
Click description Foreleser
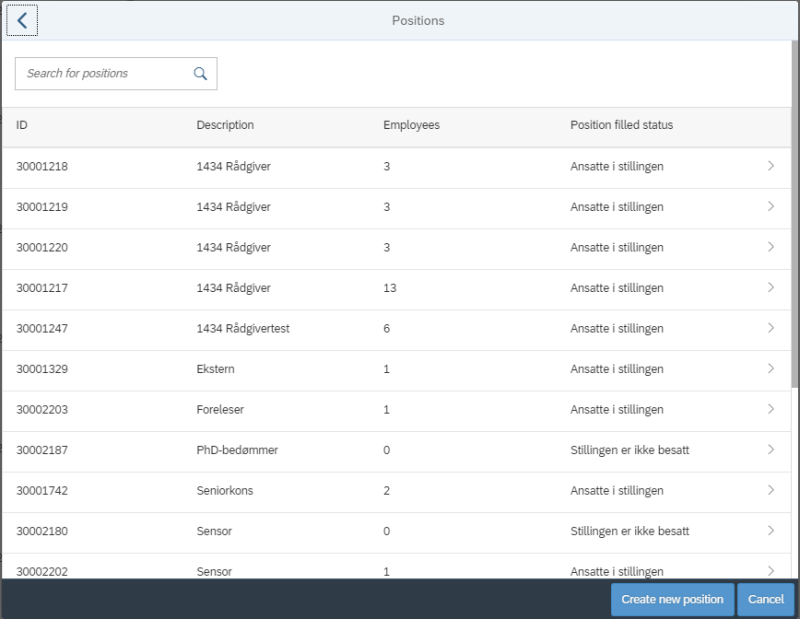[220, 410]
